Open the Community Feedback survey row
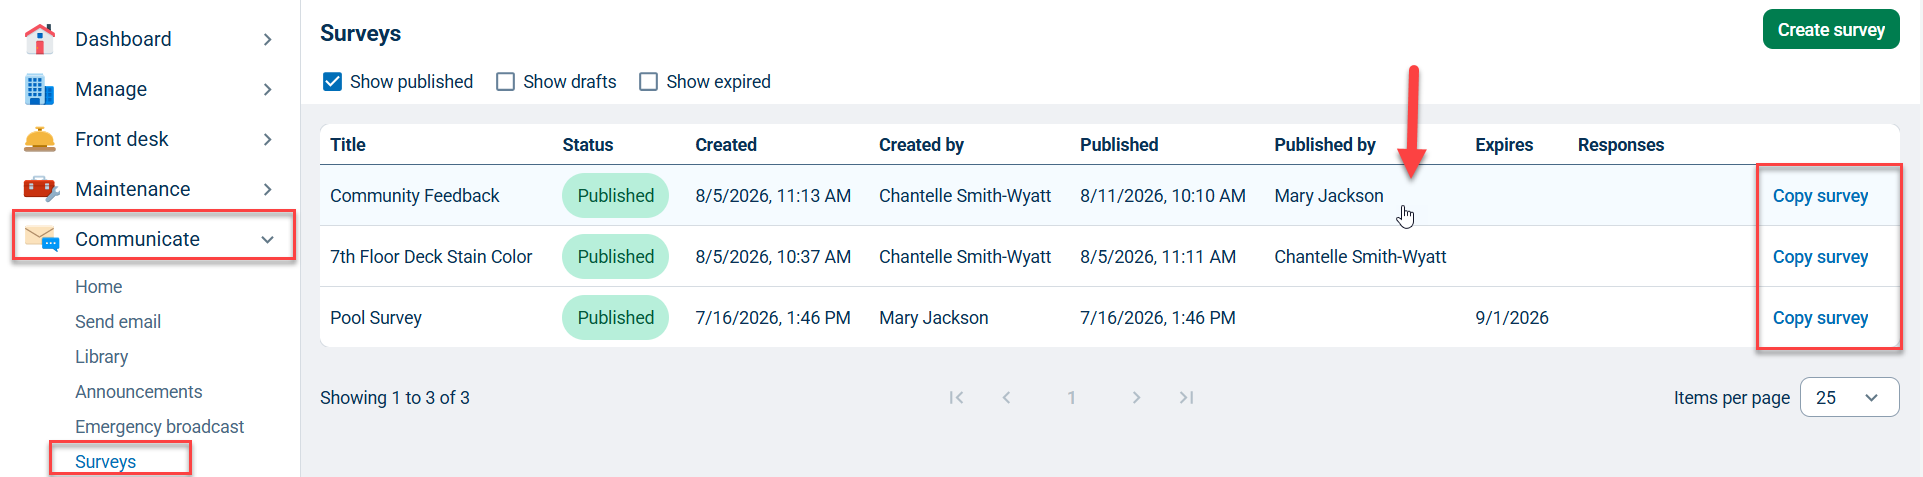This screenshot has width=1923, height=477. coord(1110,196)
